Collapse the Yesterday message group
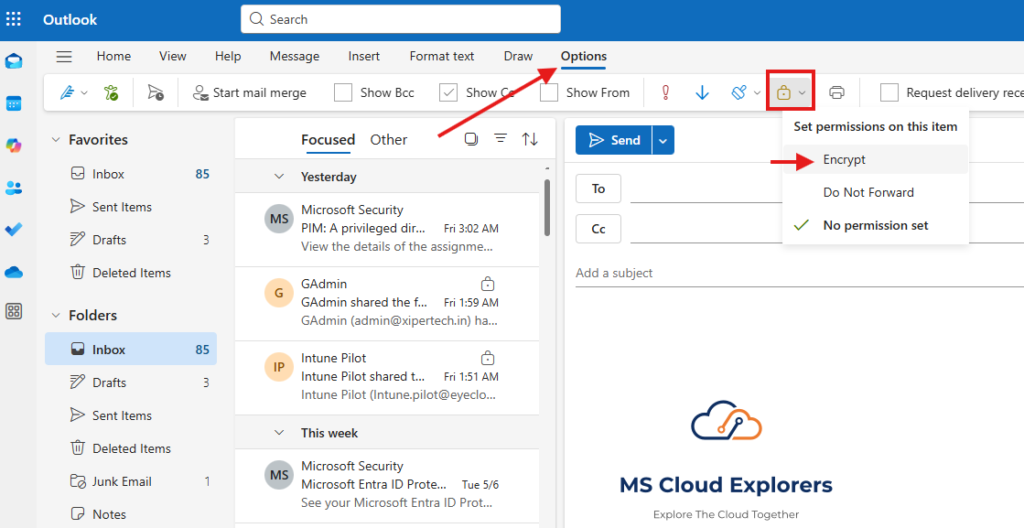 280,177
